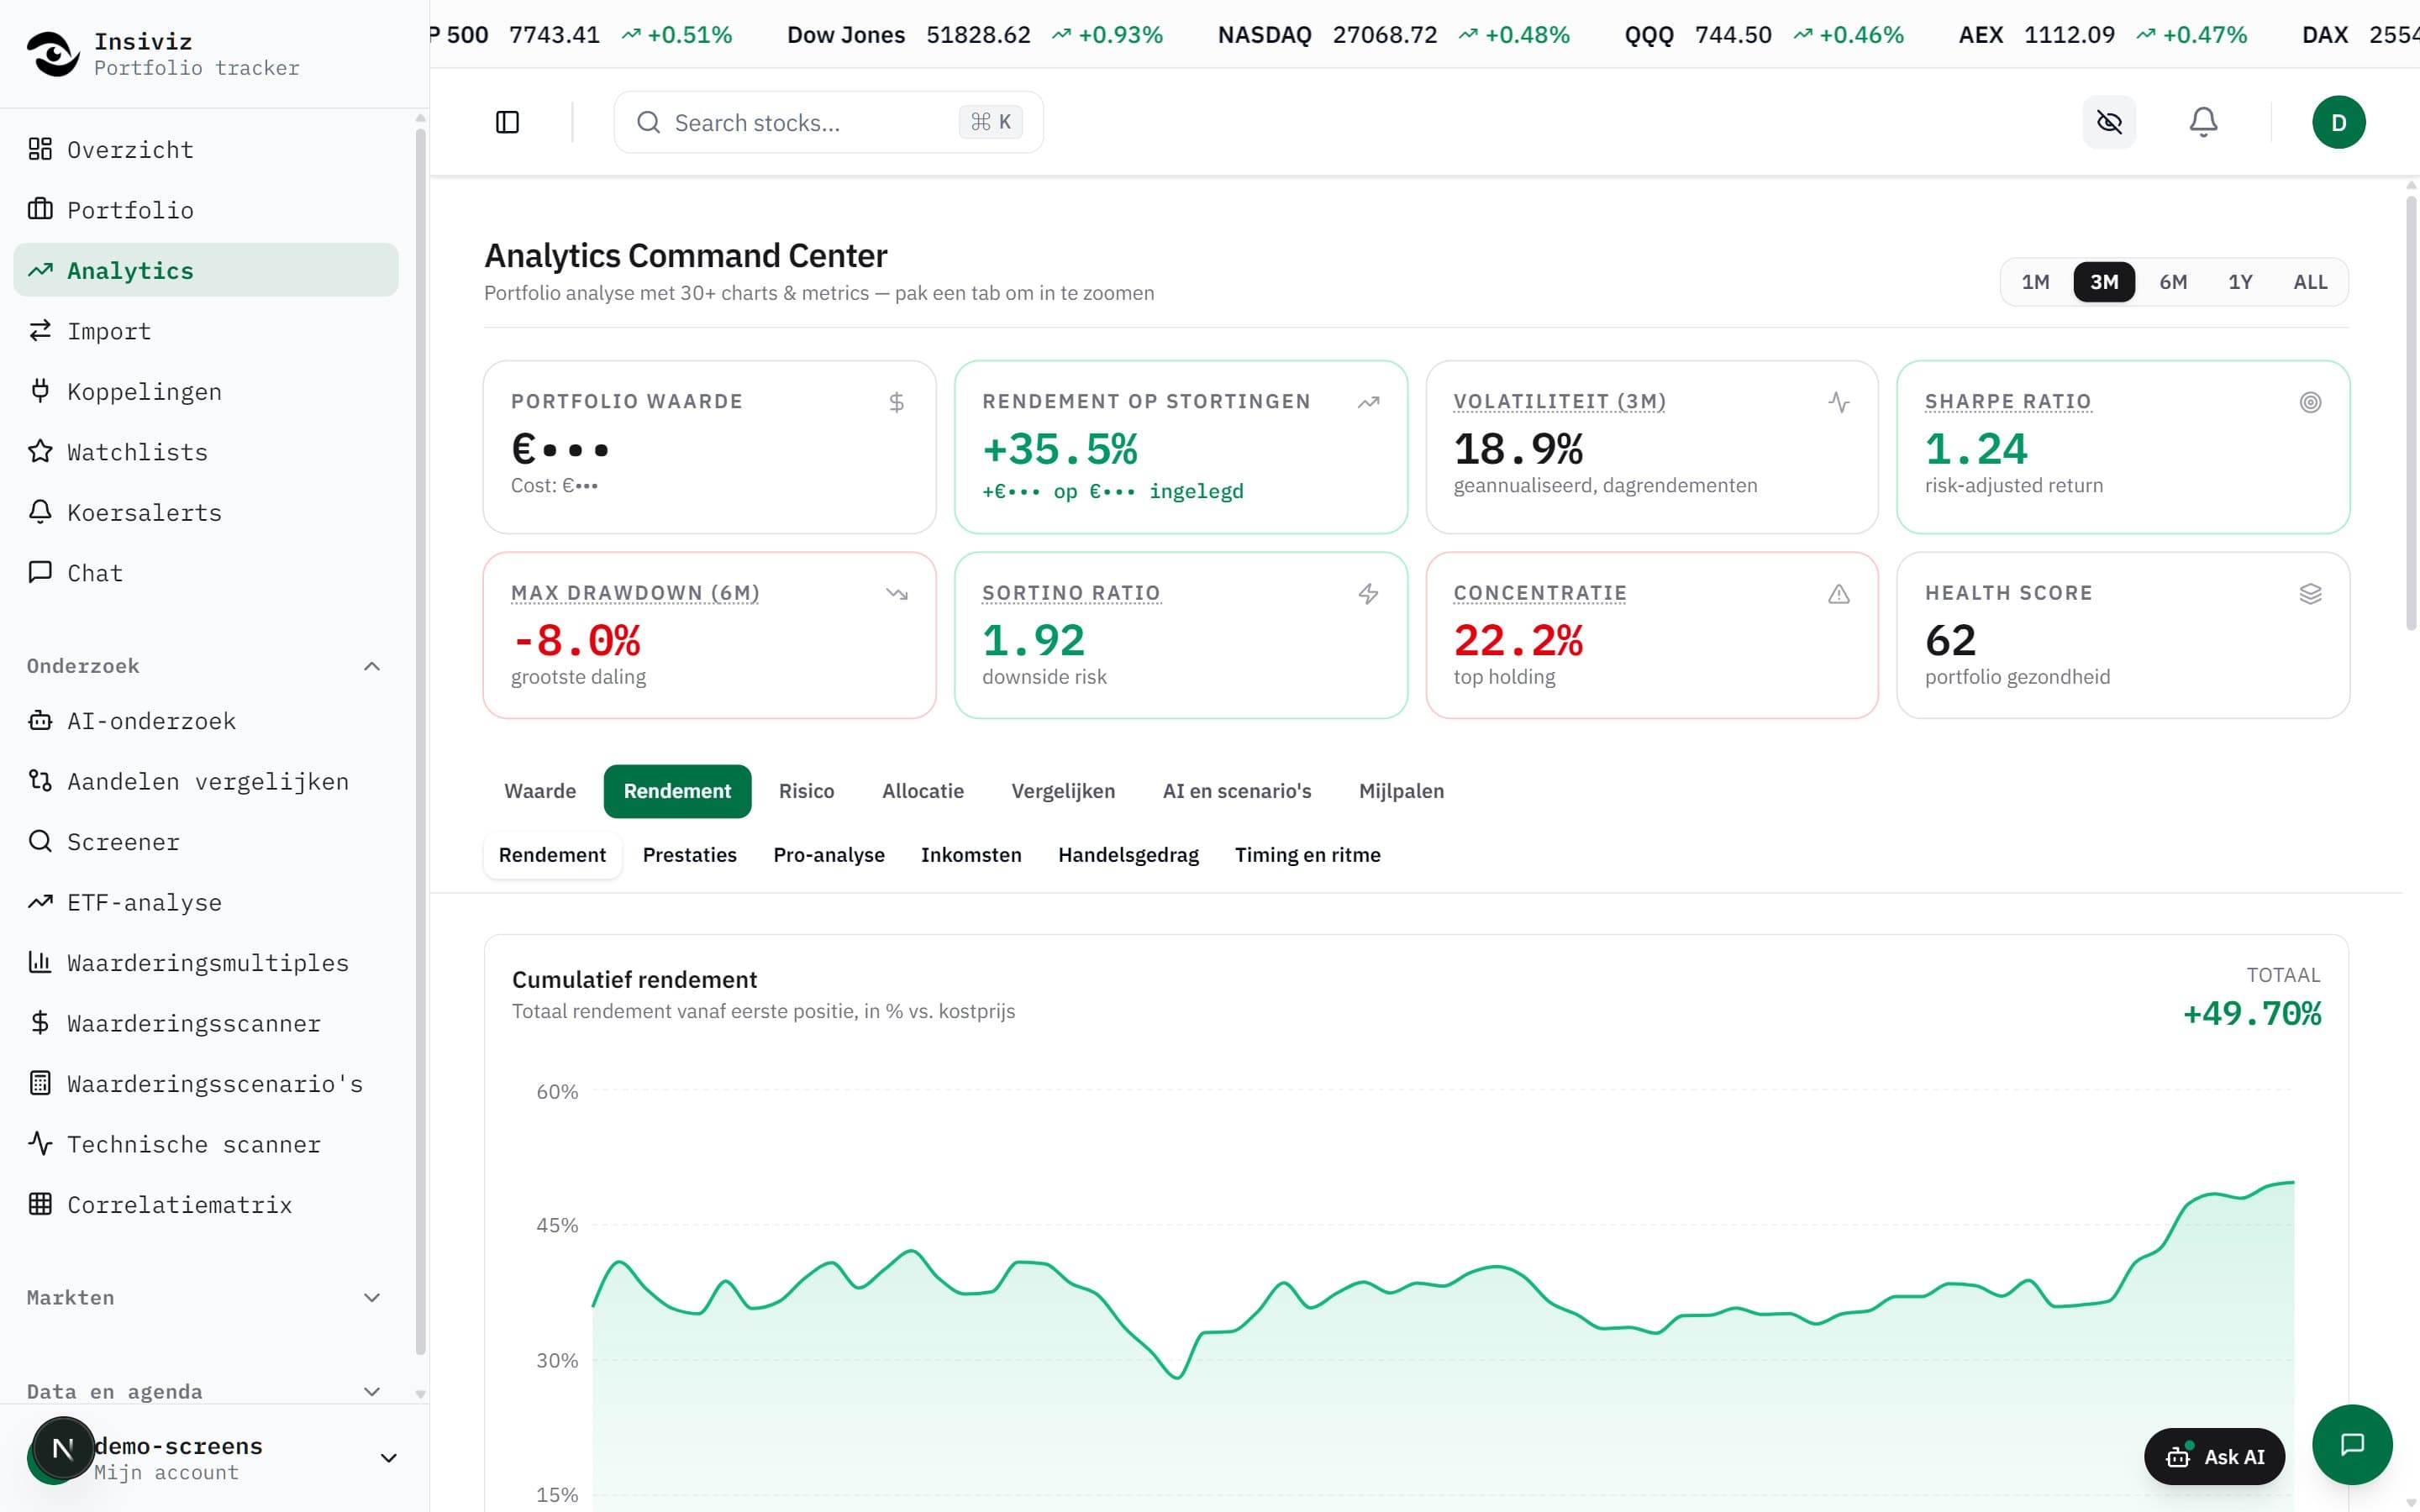Click the Dow Jones ticker entry
Screen dimensions: 2420x1512
(974, 35)
